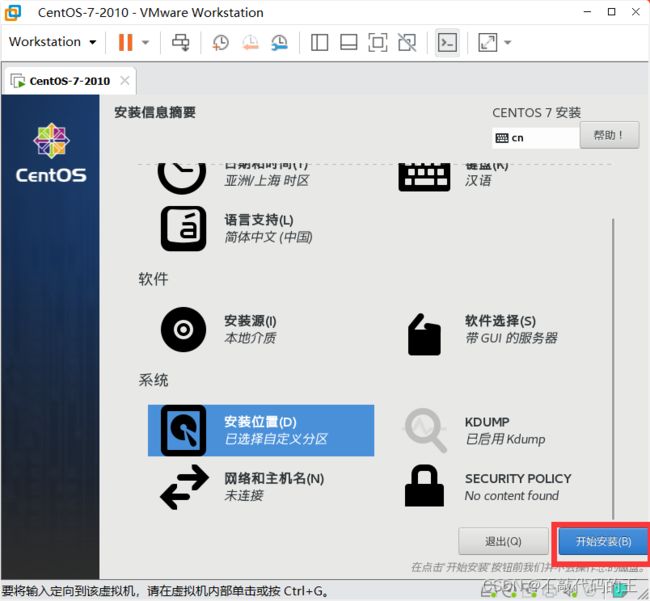Click the cn keyboard layout indicator

point(535,138)
